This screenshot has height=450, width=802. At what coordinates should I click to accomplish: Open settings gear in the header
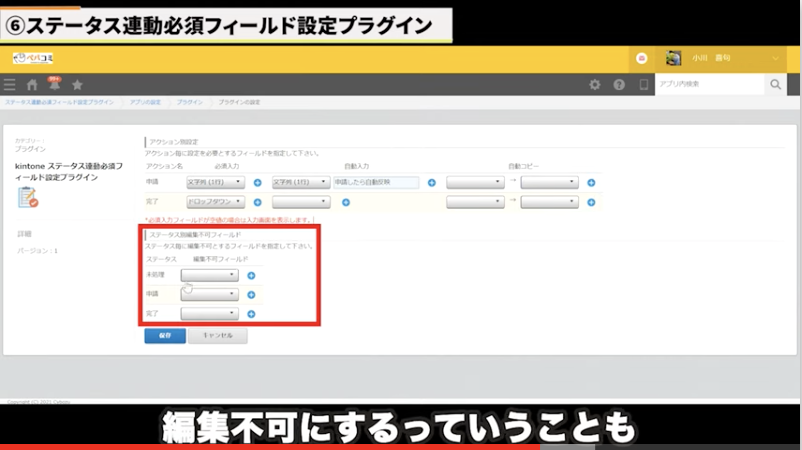(x=595, y=85)
